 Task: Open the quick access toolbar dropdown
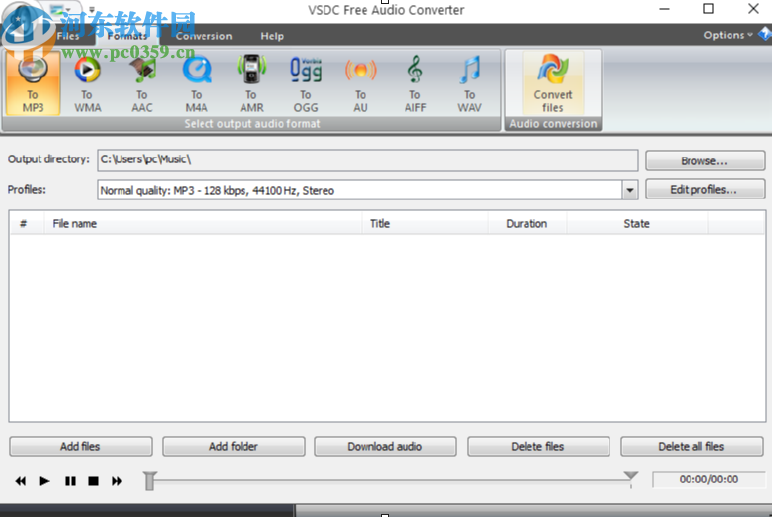(92, 9)
